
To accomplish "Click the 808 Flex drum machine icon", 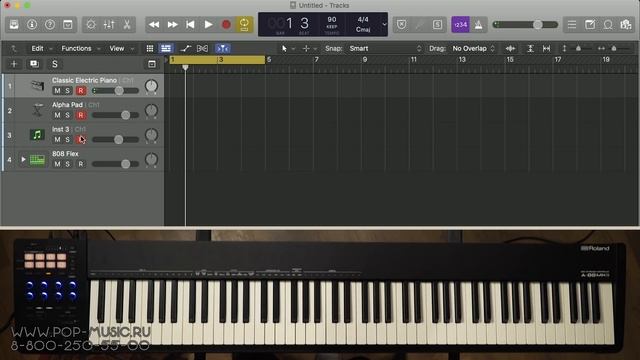I will tap(37, 160).
